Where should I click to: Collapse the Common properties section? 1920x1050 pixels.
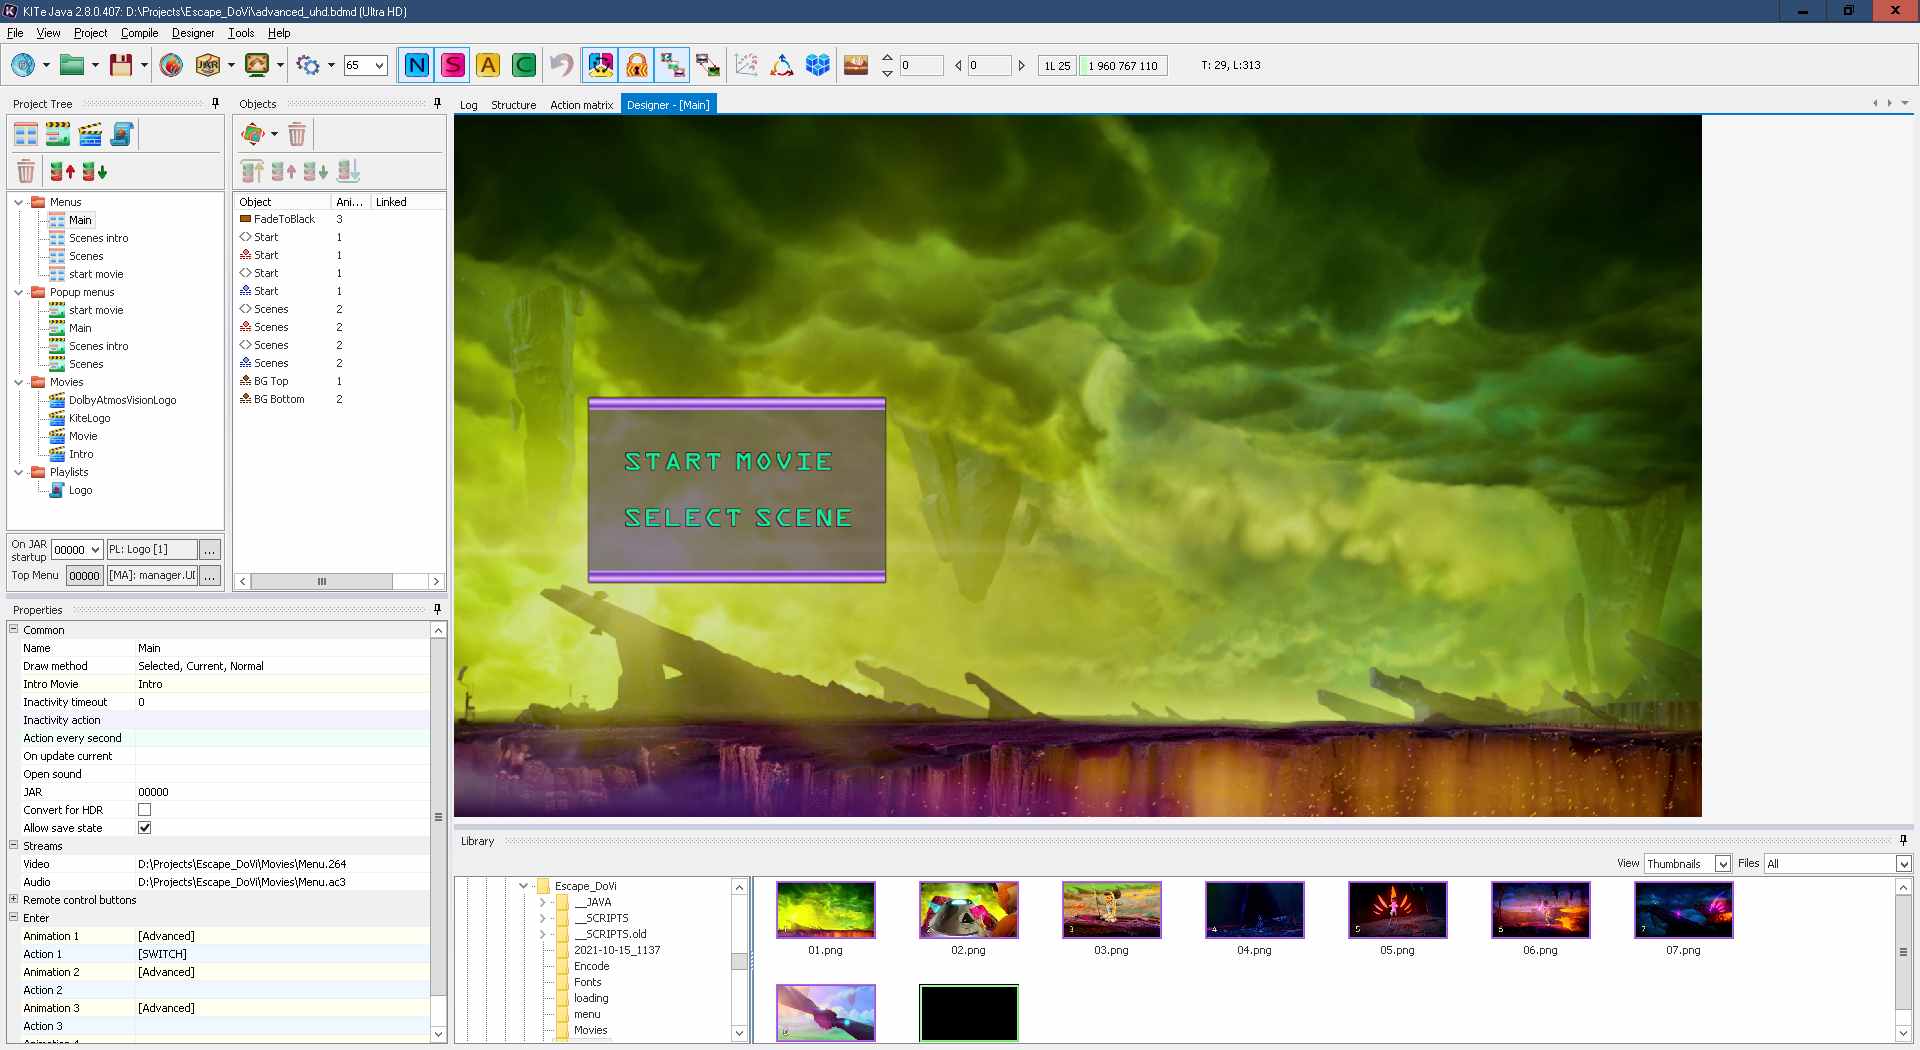point(14,630)
